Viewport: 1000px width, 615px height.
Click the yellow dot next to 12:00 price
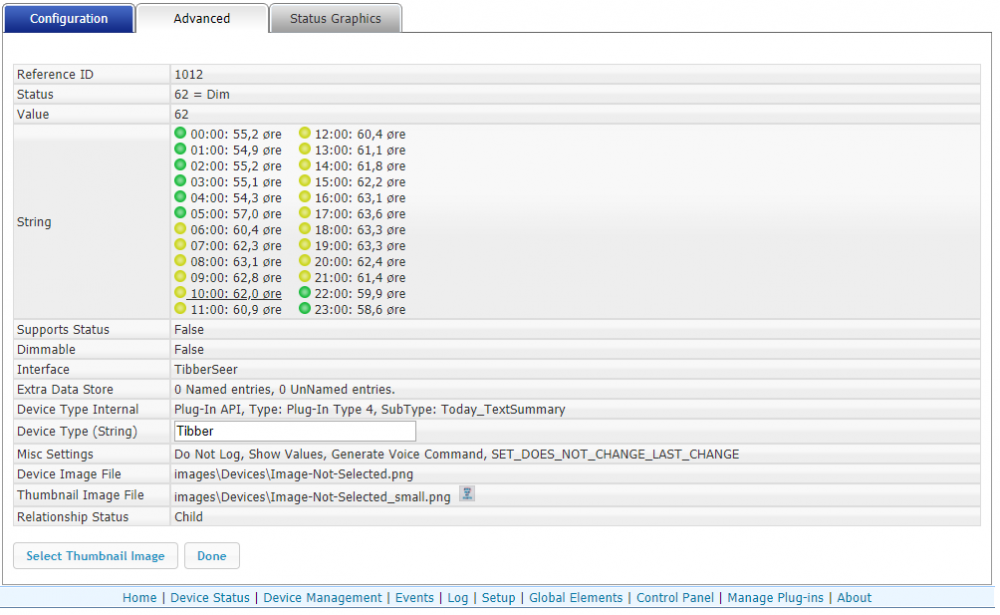click(305, 133)
